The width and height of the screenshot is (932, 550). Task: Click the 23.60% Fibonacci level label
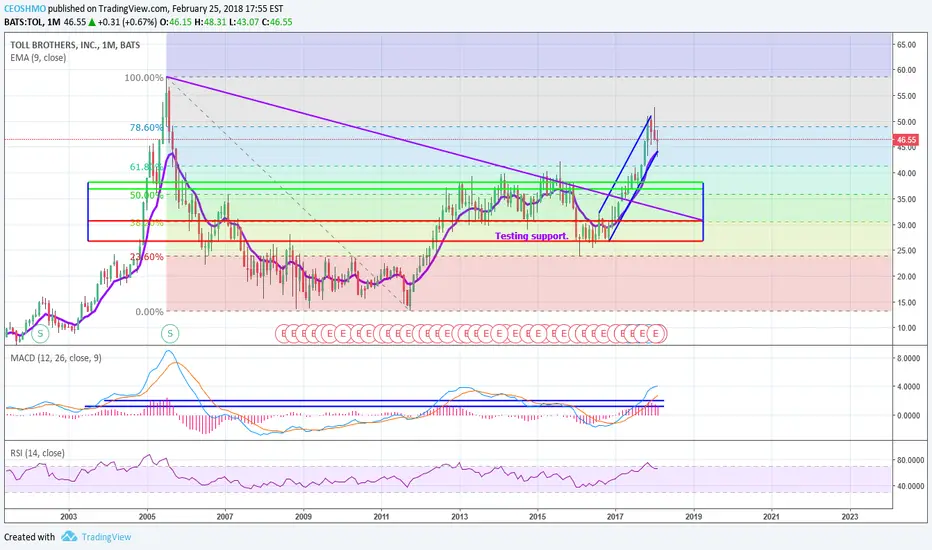point(146,257)
